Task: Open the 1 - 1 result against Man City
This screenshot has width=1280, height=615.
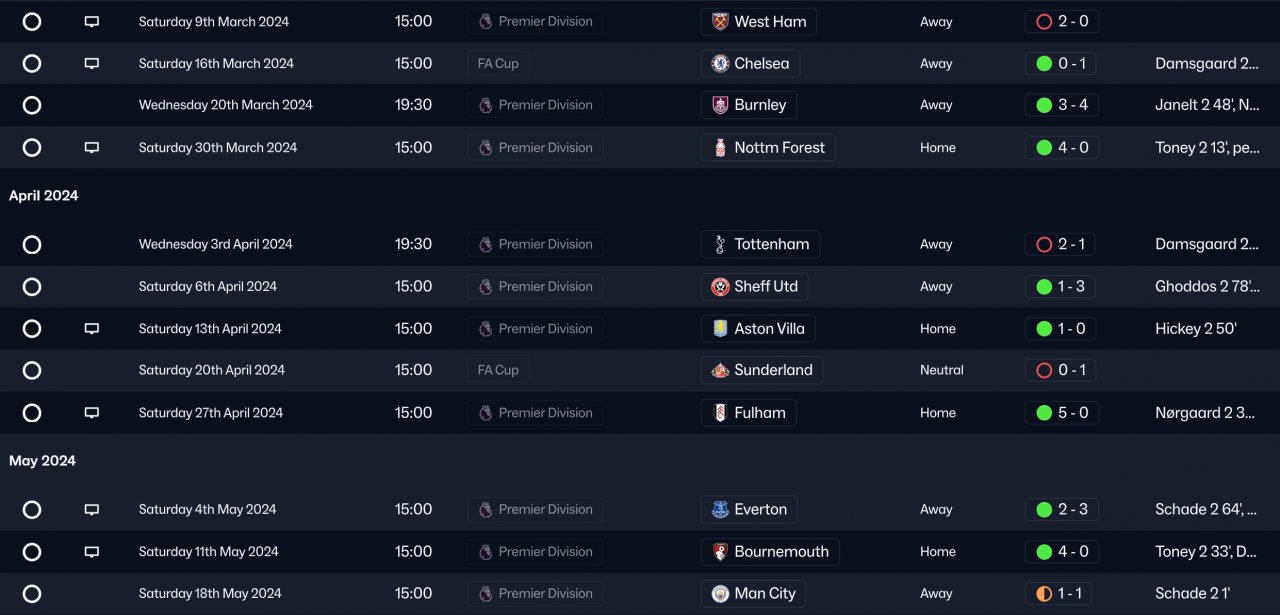Action: (1061, 593)
